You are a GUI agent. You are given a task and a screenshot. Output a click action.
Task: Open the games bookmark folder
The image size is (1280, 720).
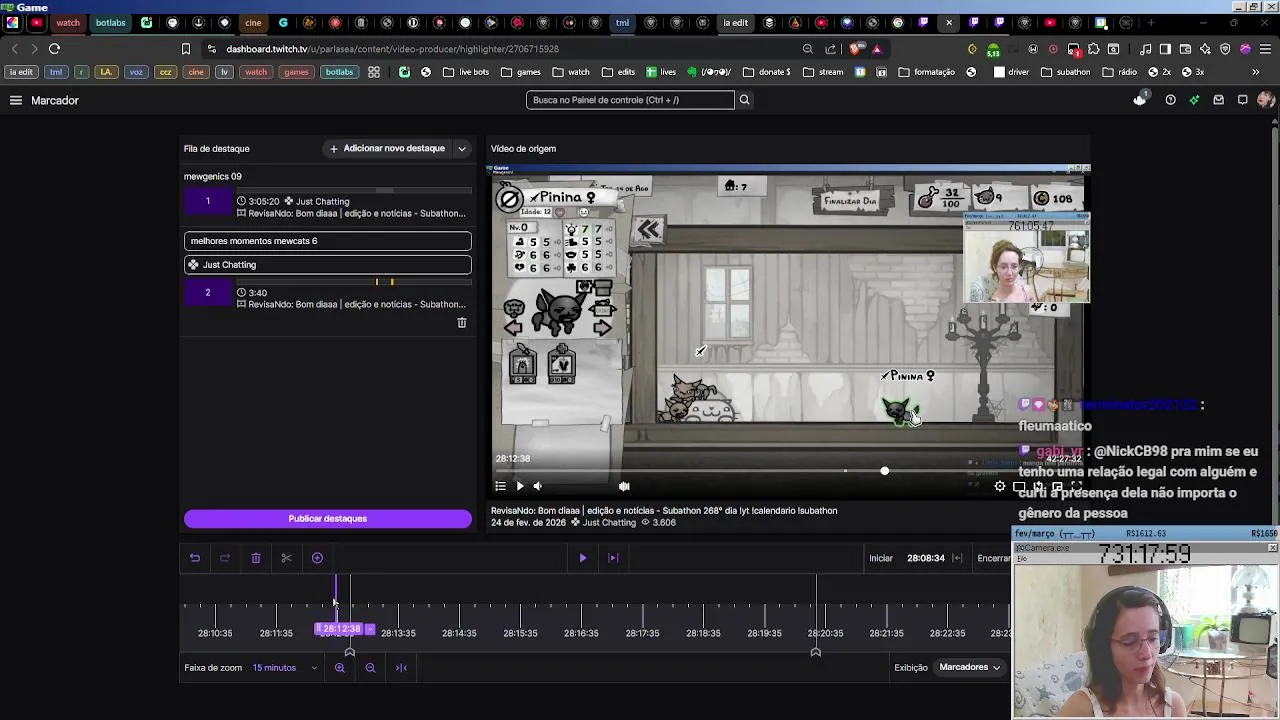click(521, 72)
